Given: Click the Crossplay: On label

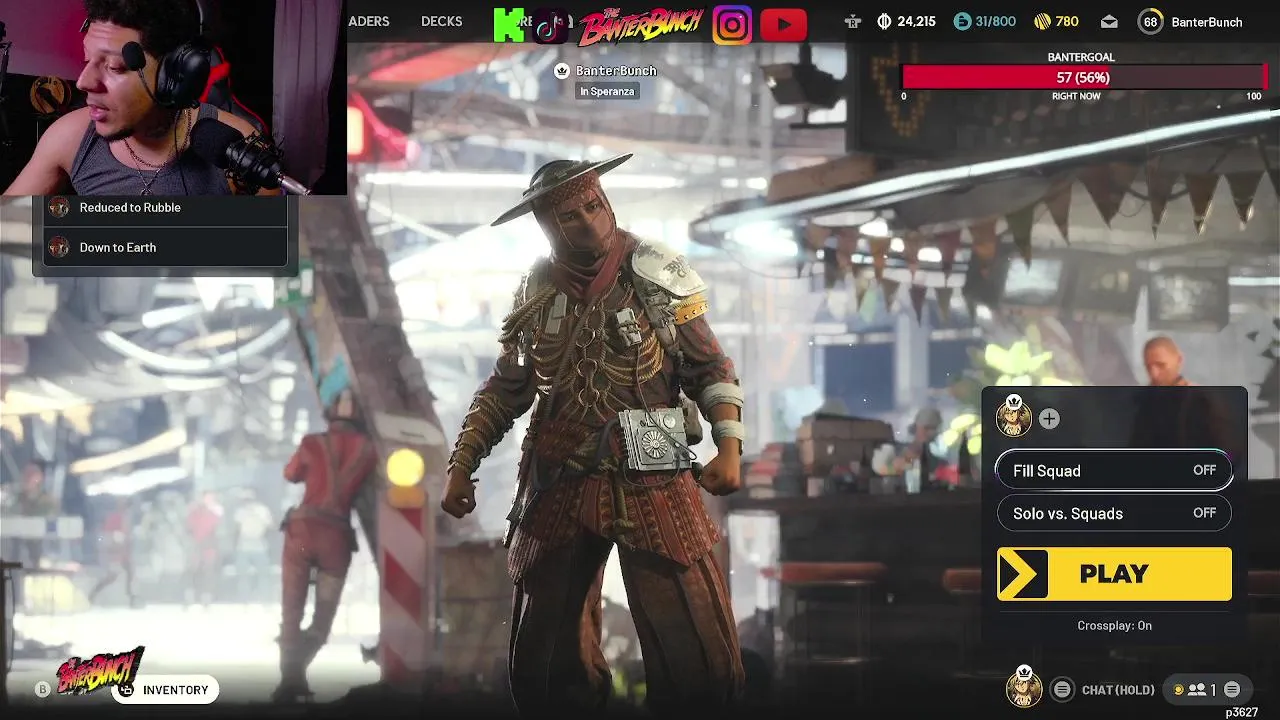Looking at the screenshot, I should [x=1114, y=626].
